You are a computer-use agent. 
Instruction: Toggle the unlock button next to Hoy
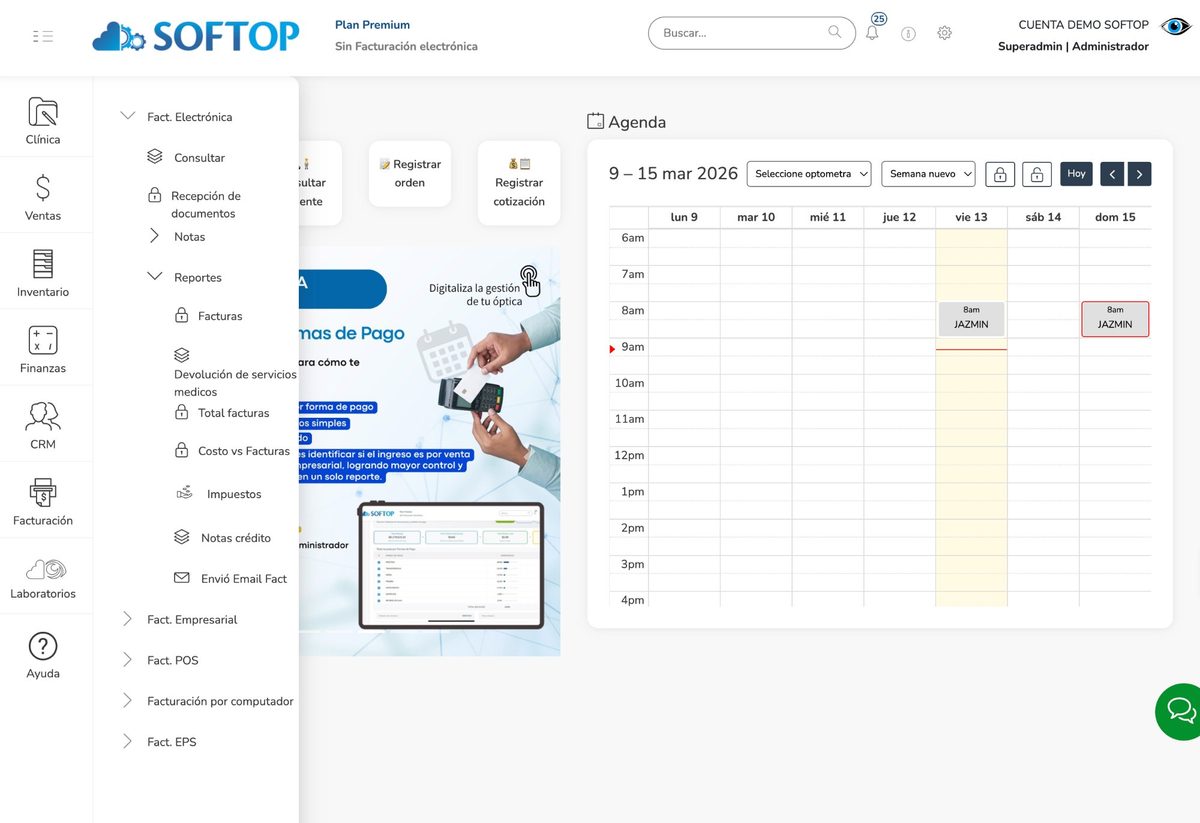tap(1037, 173)
